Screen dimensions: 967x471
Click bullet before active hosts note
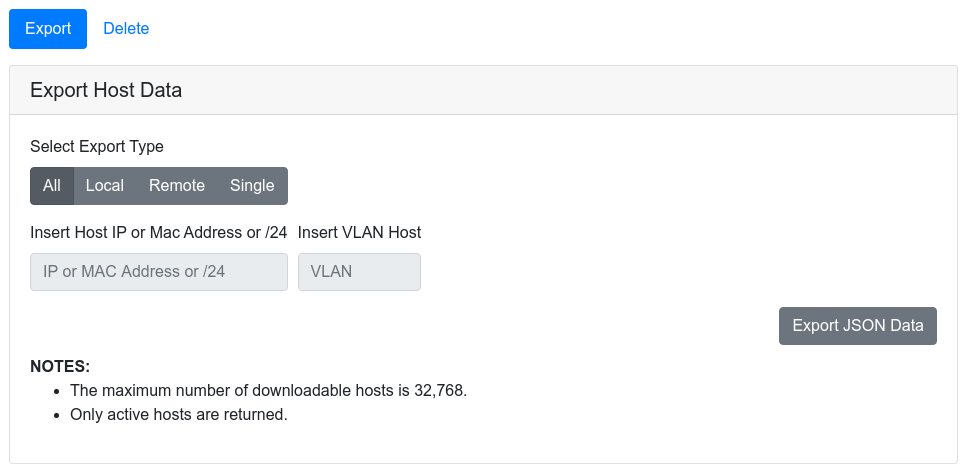coord(57,416)
